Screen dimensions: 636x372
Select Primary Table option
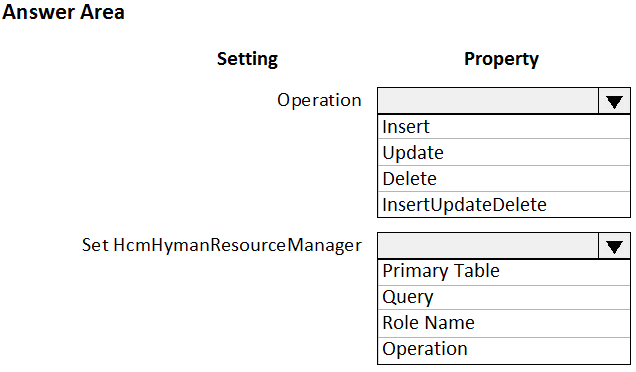pos(504,271)
